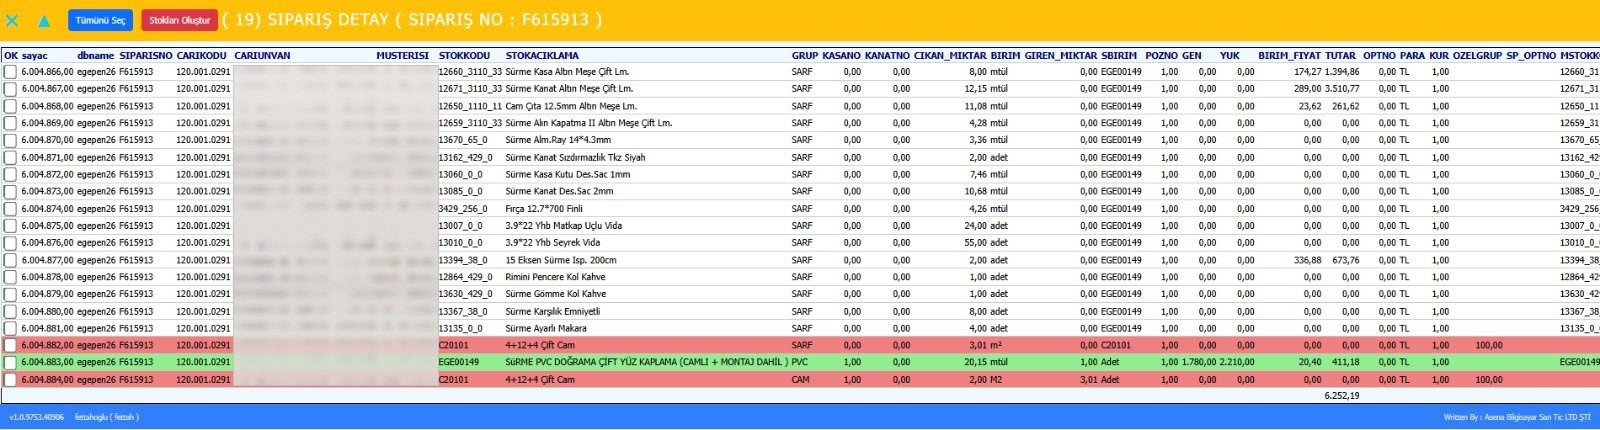Click stock code 13670_65_0
Viewport: 1600px width, 430px height.
[x=463, y=140]
